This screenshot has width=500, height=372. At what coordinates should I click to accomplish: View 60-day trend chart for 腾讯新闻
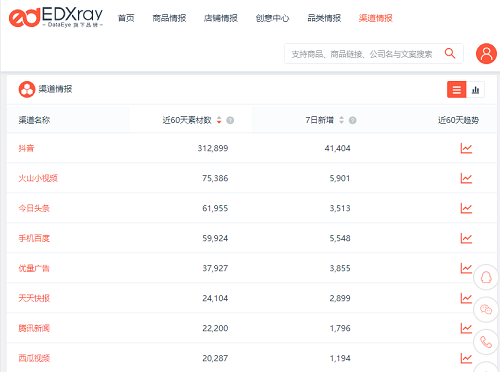coord(466,328)
